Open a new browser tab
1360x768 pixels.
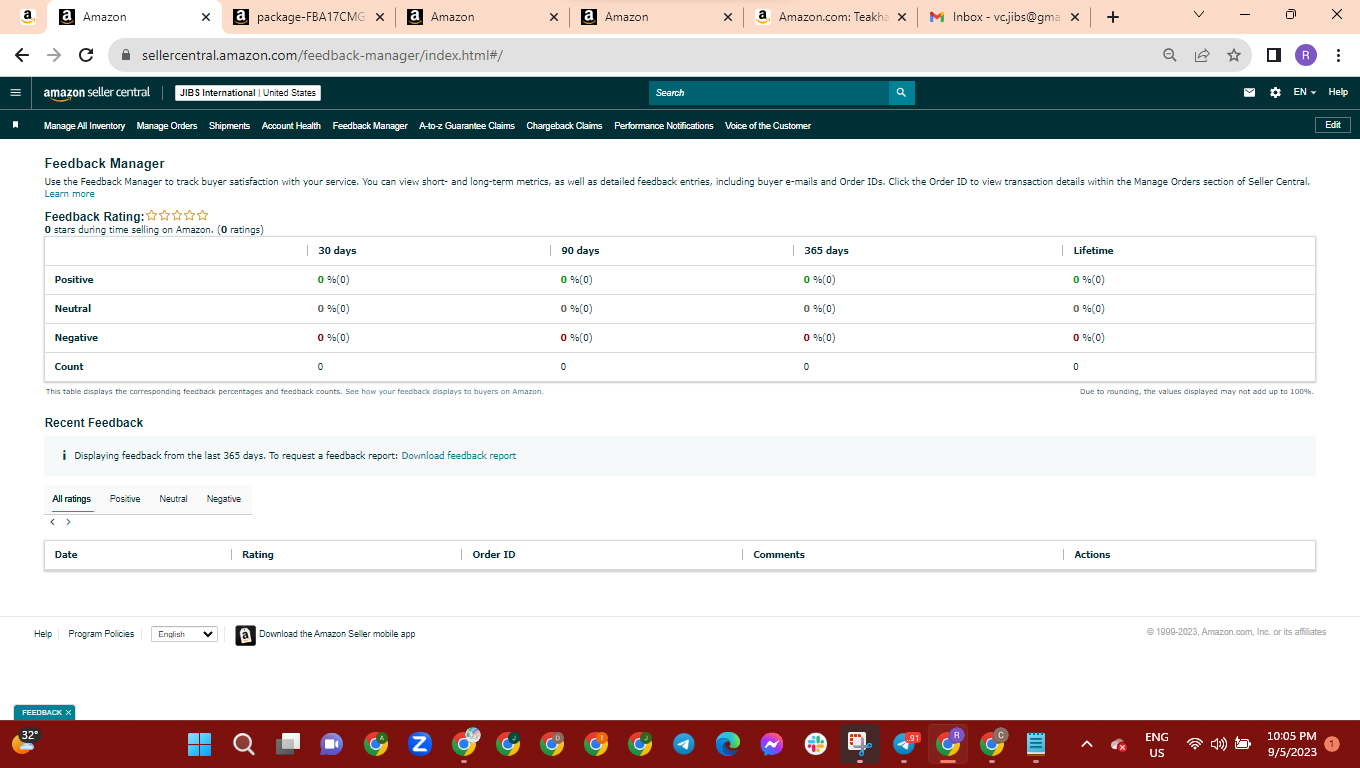click(x=1113, y=17)
